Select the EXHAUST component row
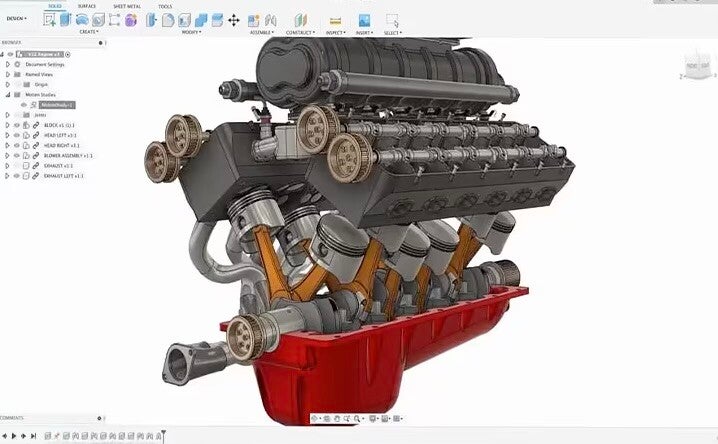 58,165
